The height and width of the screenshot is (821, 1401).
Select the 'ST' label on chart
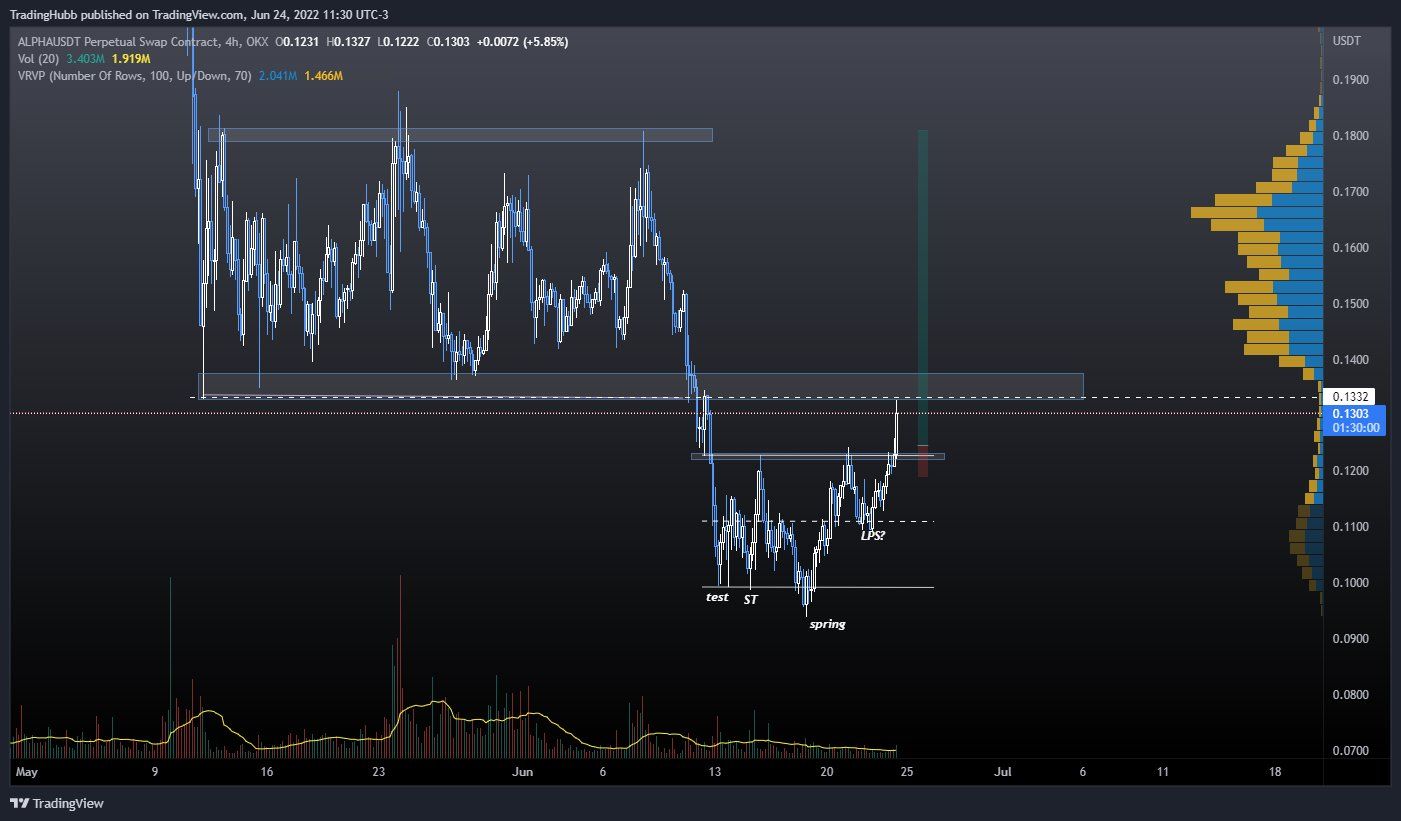(x=750, y=599)
